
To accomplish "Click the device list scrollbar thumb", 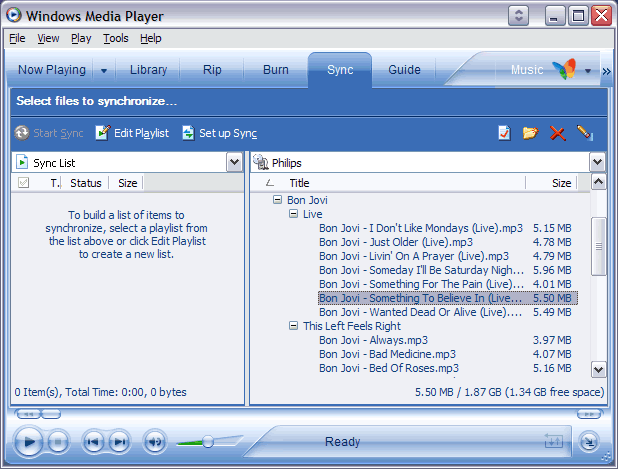I will click(599, 246).
